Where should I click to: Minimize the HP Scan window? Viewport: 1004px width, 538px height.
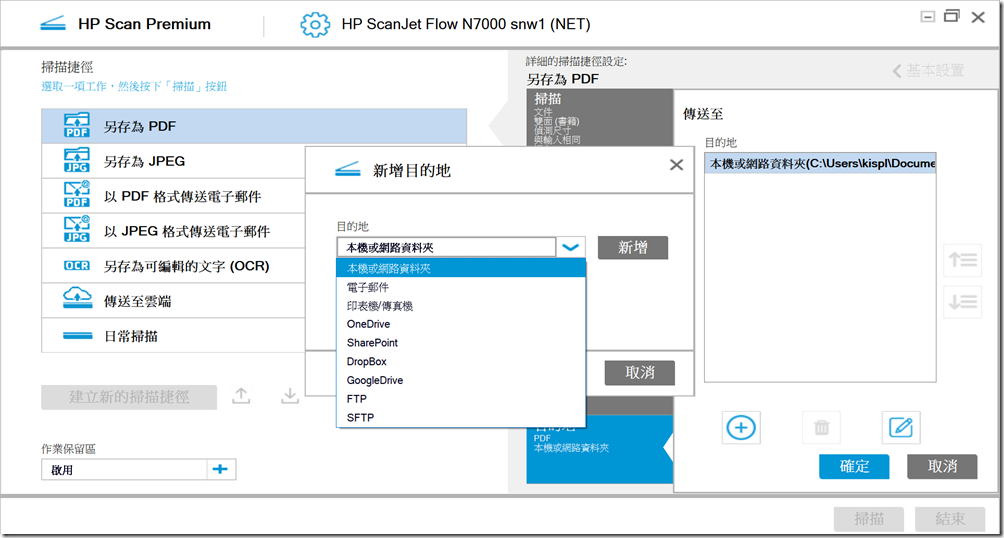tap(927, 18)
